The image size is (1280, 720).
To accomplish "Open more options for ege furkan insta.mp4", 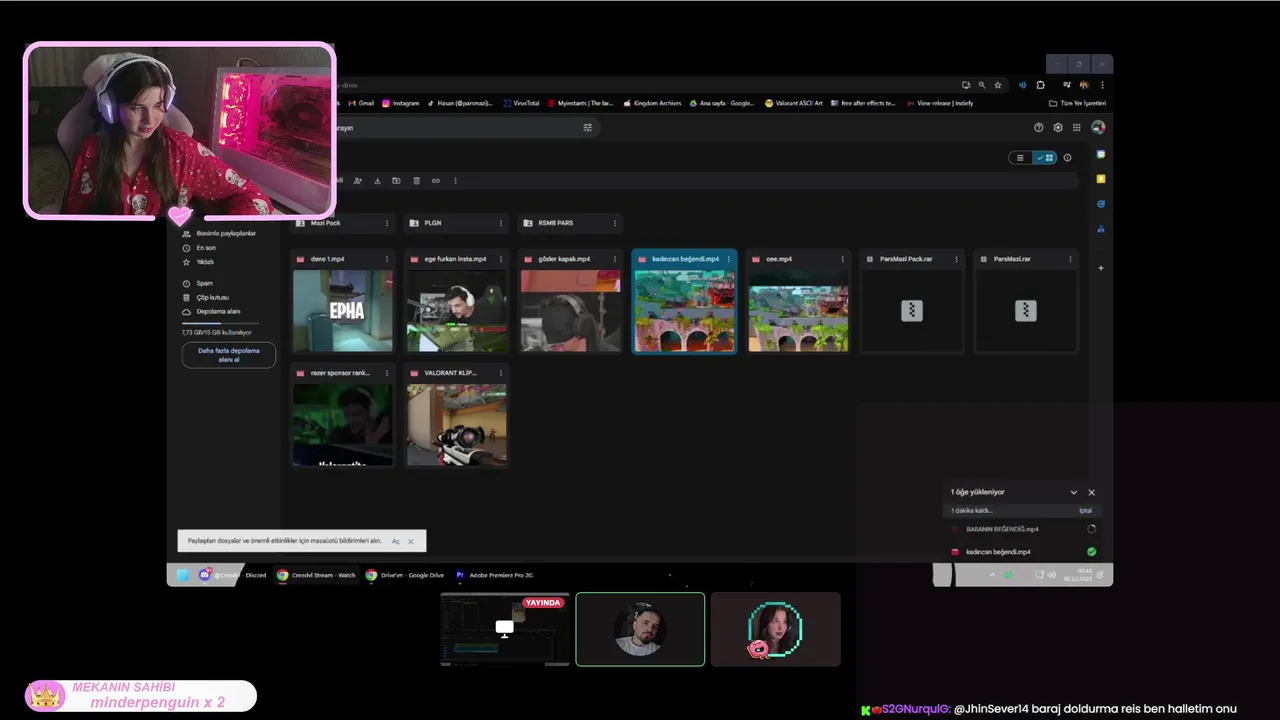I will tap(500, 259).
